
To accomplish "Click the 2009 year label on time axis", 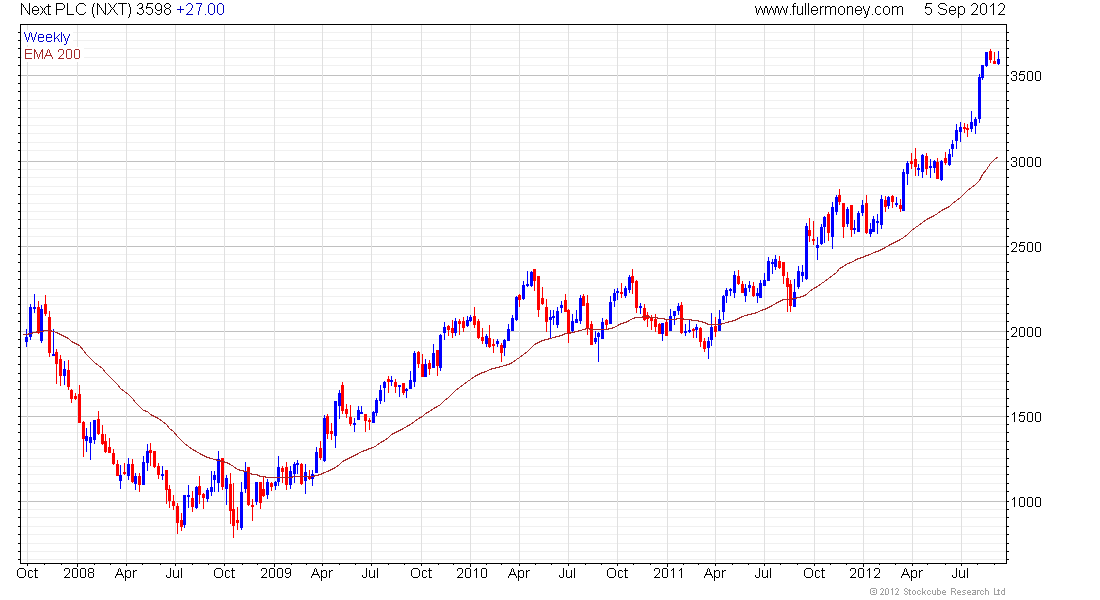I will tap(276, 573).
